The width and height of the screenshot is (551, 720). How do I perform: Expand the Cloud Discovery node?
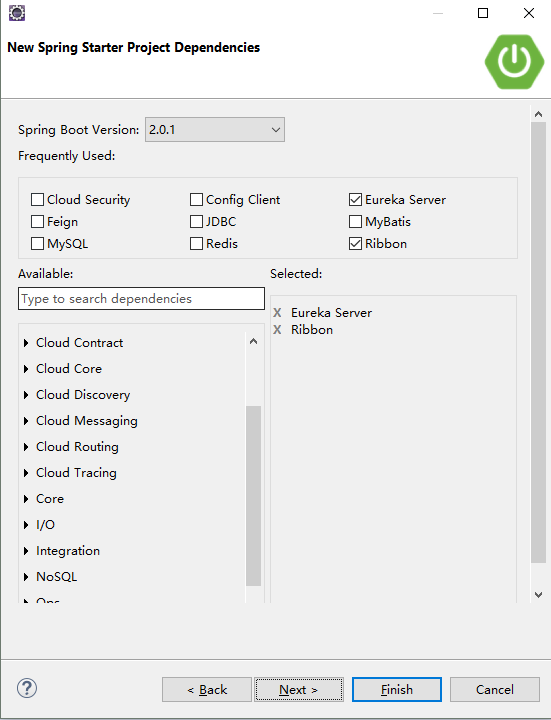[26, 395]
